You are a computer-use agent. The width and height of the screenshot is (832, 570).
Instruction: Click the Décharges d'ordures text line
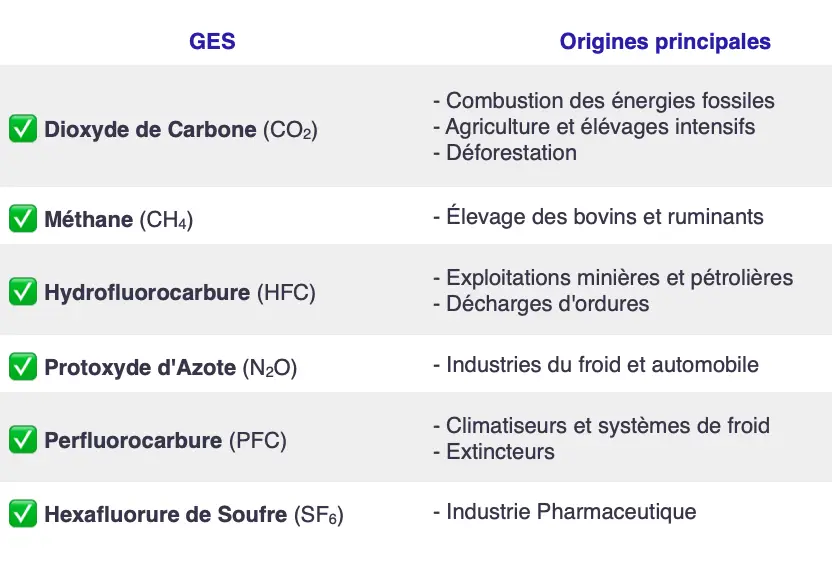click(x=541, y=304)
